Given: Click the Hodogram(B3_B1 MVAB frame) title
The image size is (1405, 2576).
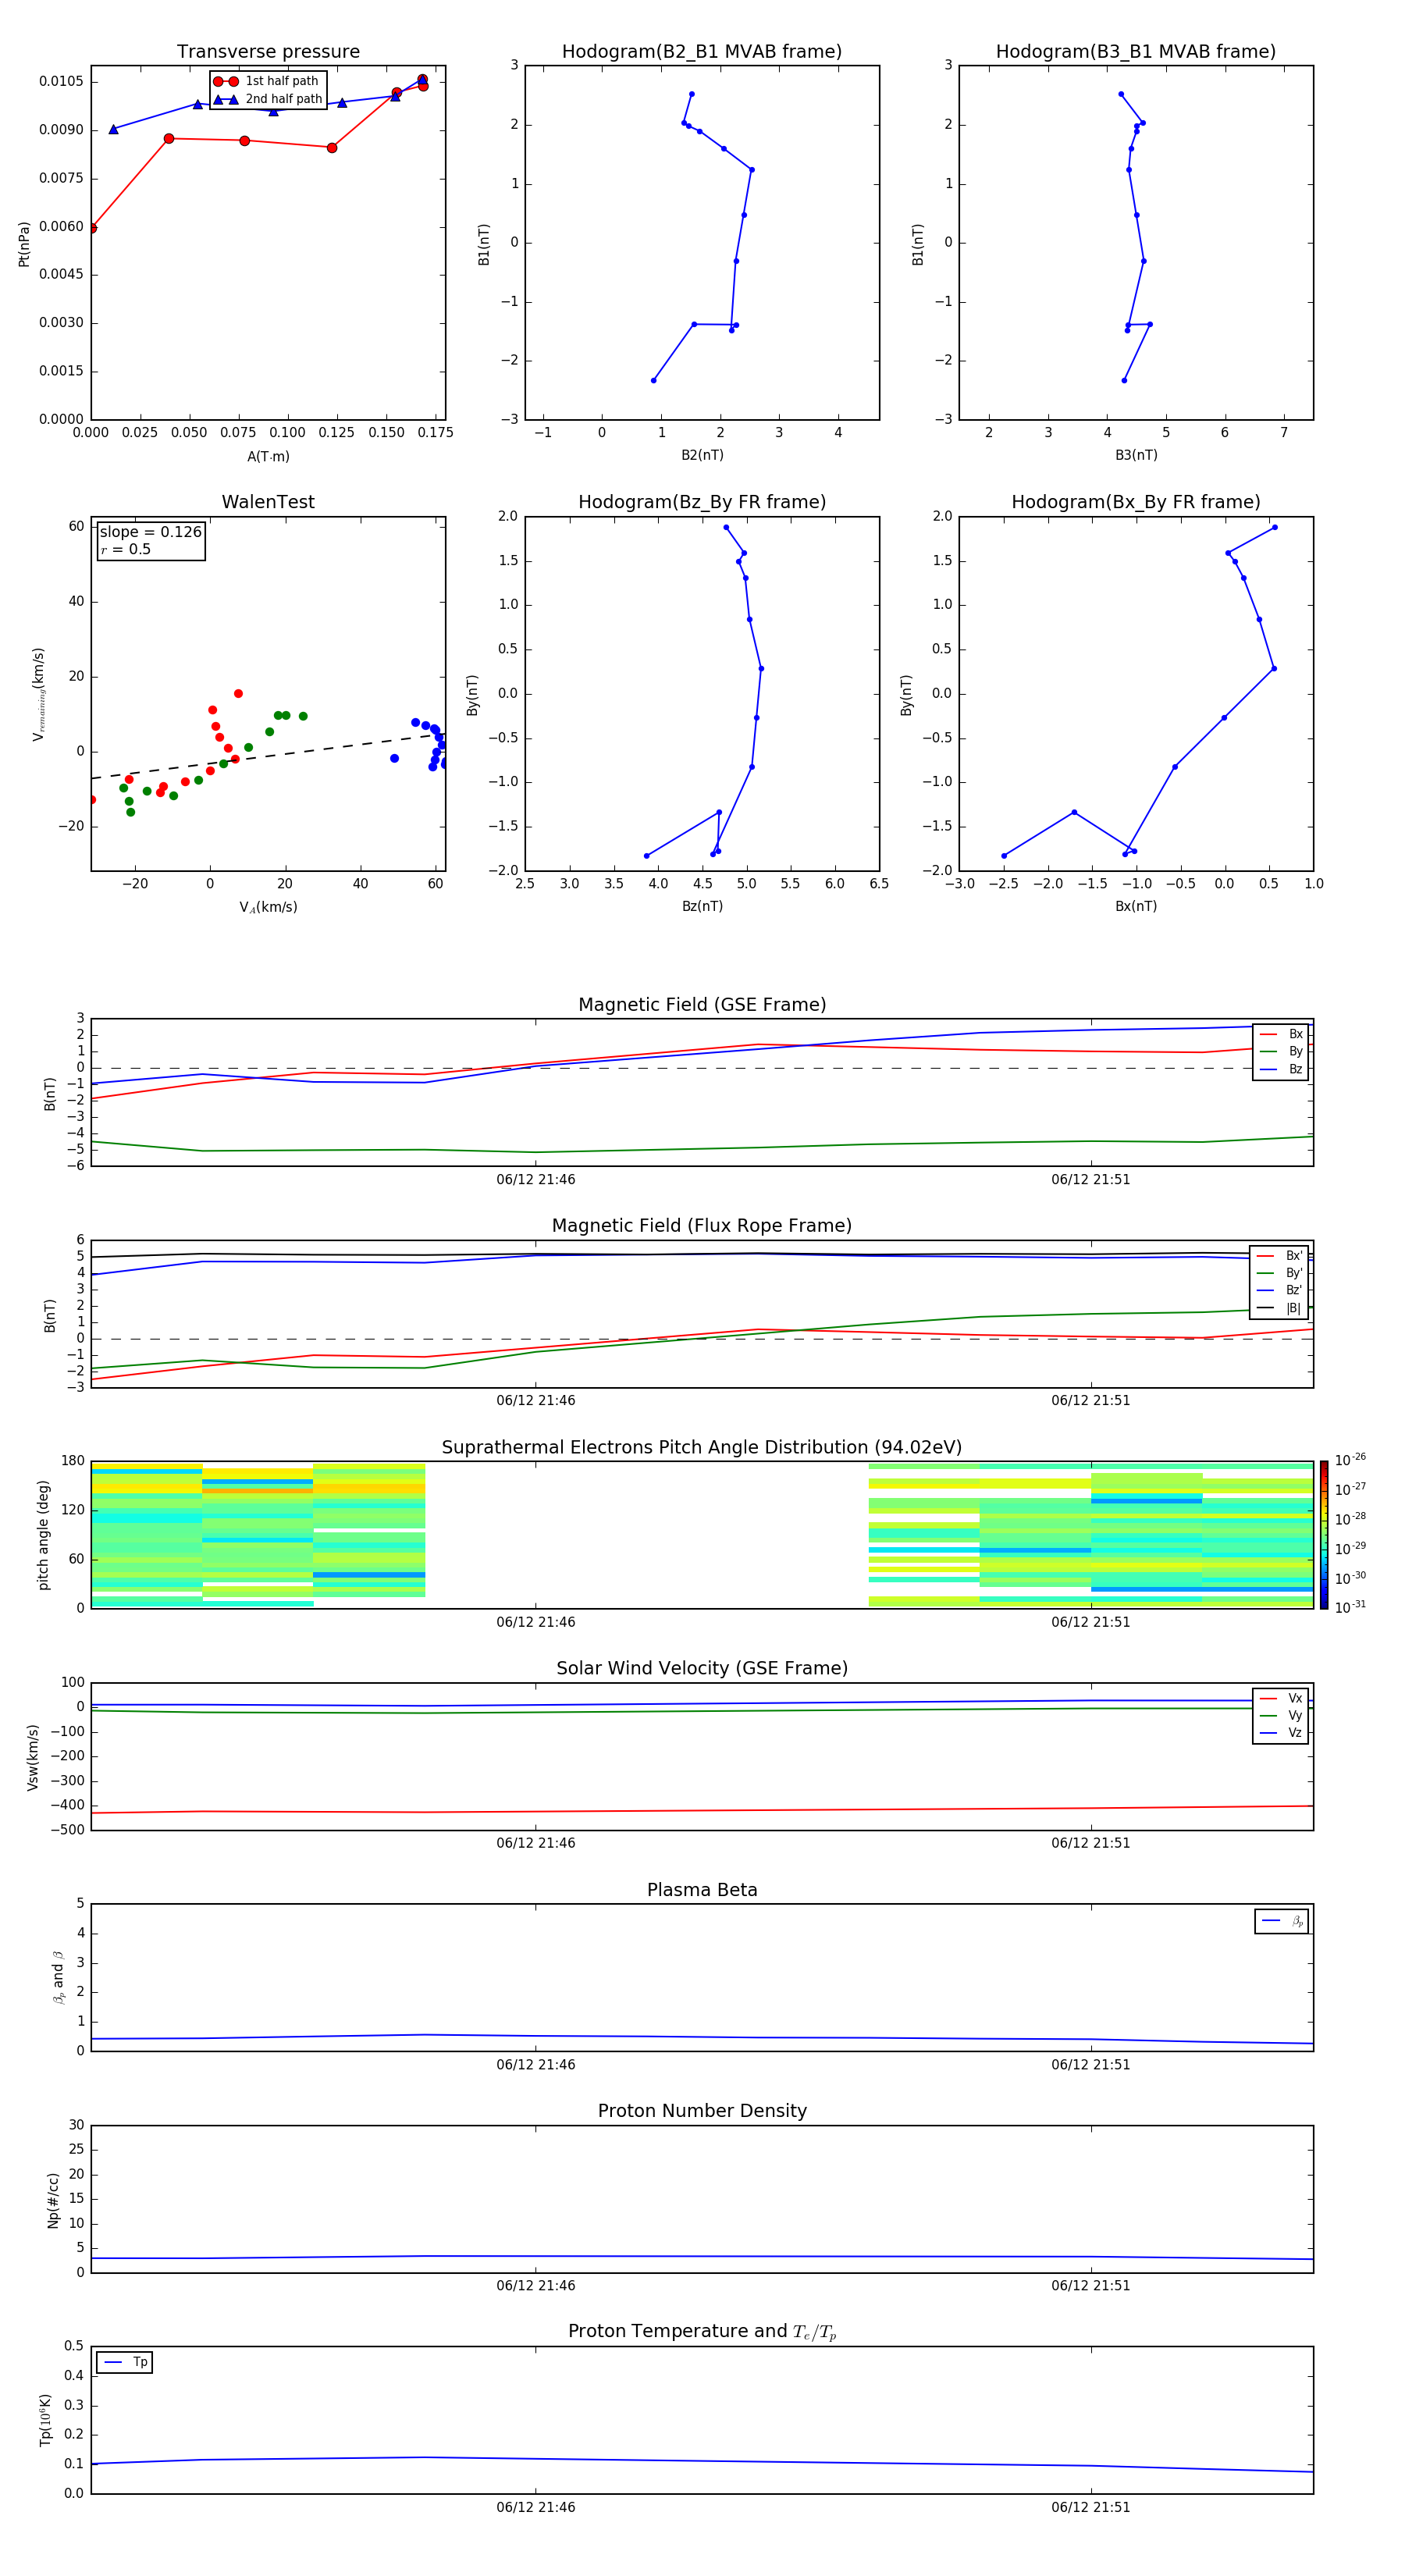Looking at the screenshot, I should click(x=1136, y=52).
